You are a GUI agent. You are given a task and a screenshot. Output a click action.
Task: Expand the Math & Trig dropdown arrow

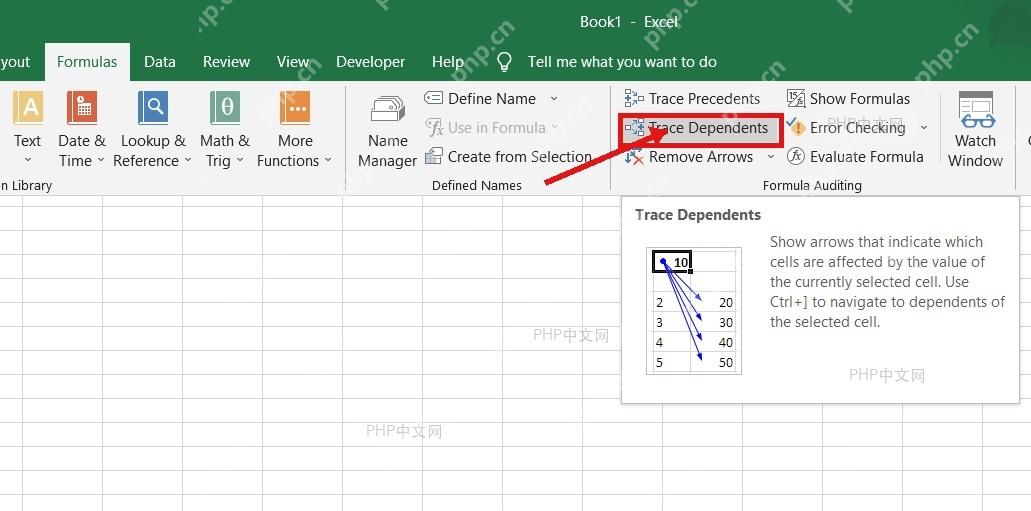240,160
